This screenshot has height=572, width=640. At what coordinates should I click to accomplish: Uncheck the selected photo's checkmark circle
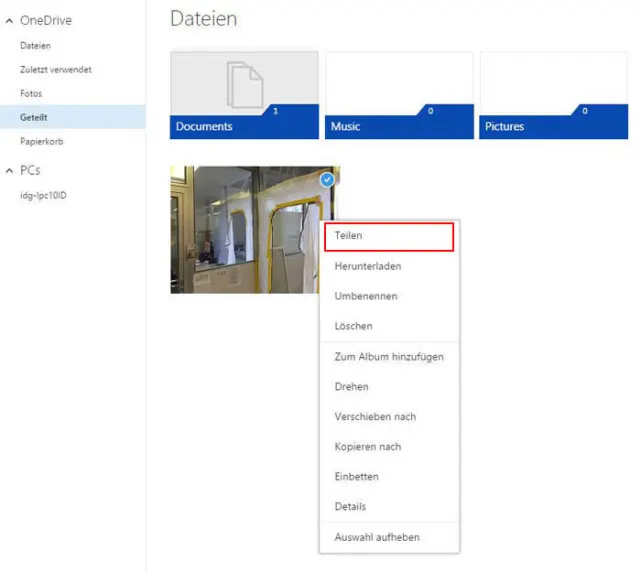[x=327, y=180]
